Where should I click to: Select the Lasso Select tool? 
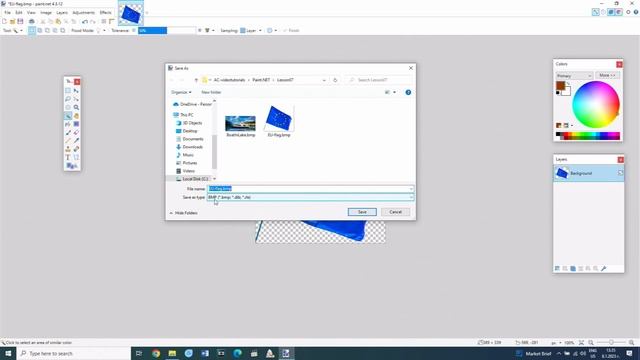pos(68,99)
